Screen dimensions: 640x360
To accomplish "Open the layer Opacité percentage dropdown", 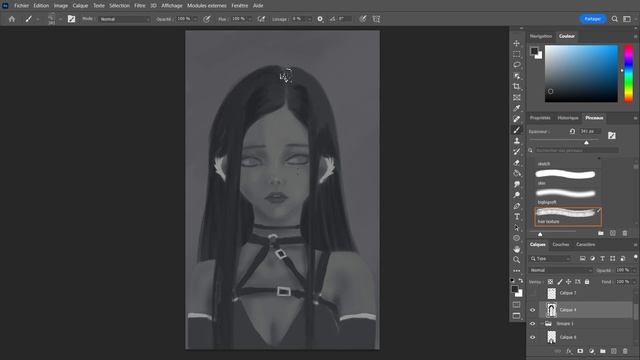I will coord(633,270).
